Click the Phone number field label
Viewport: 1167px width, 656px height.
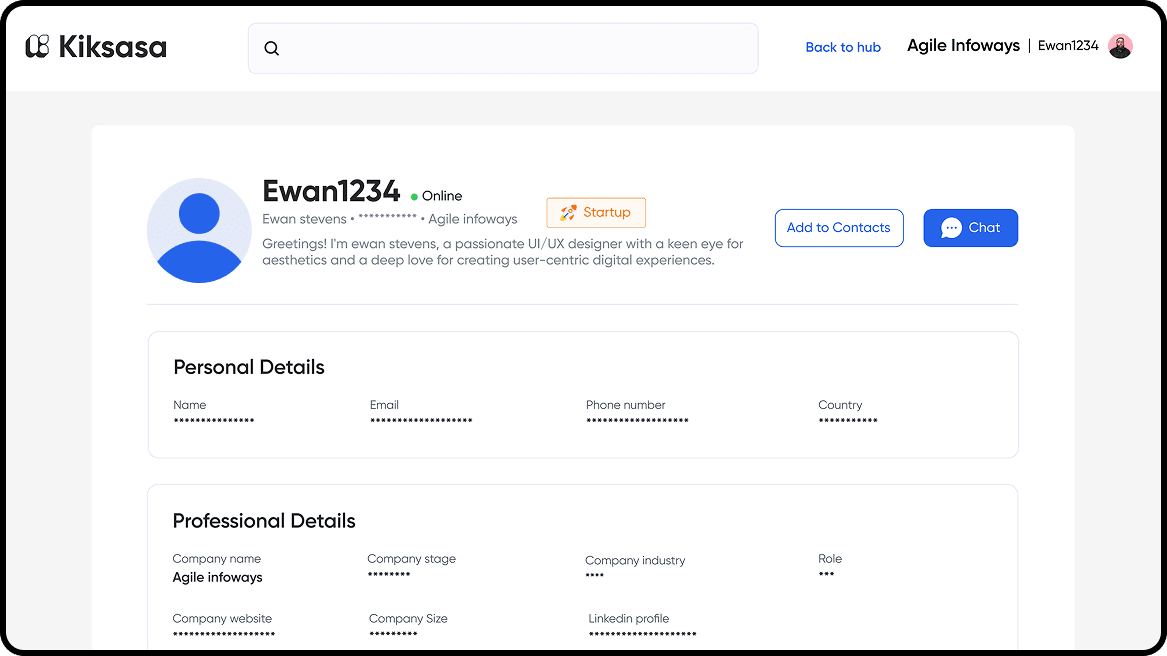[x=626, y=405]
